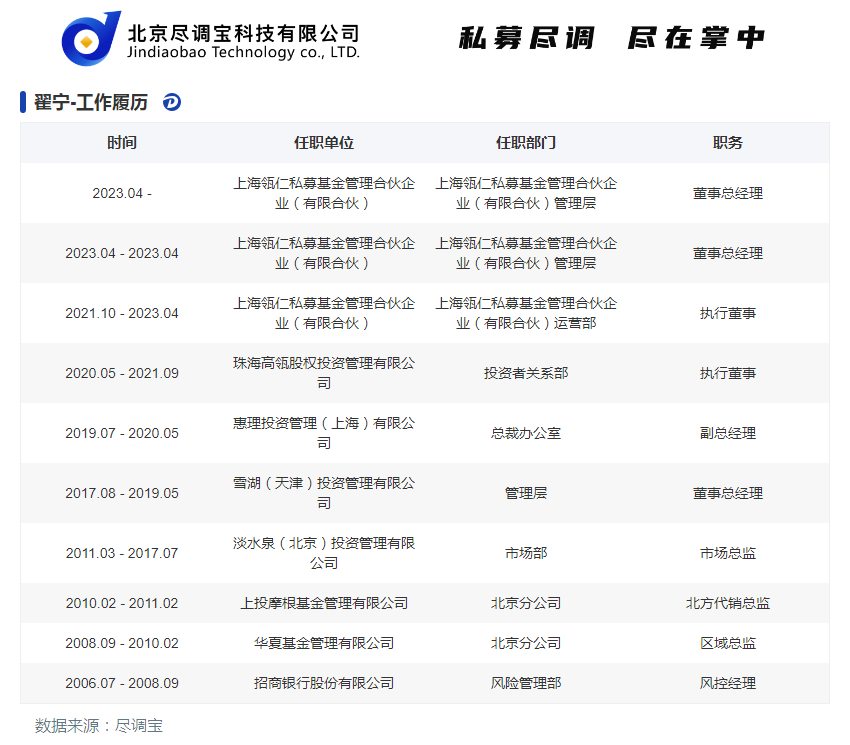This screenshot has height=745, width=850.
Task: Click the date cell 2011.03 - 2017.07
Action: click(x=122, y=553)
